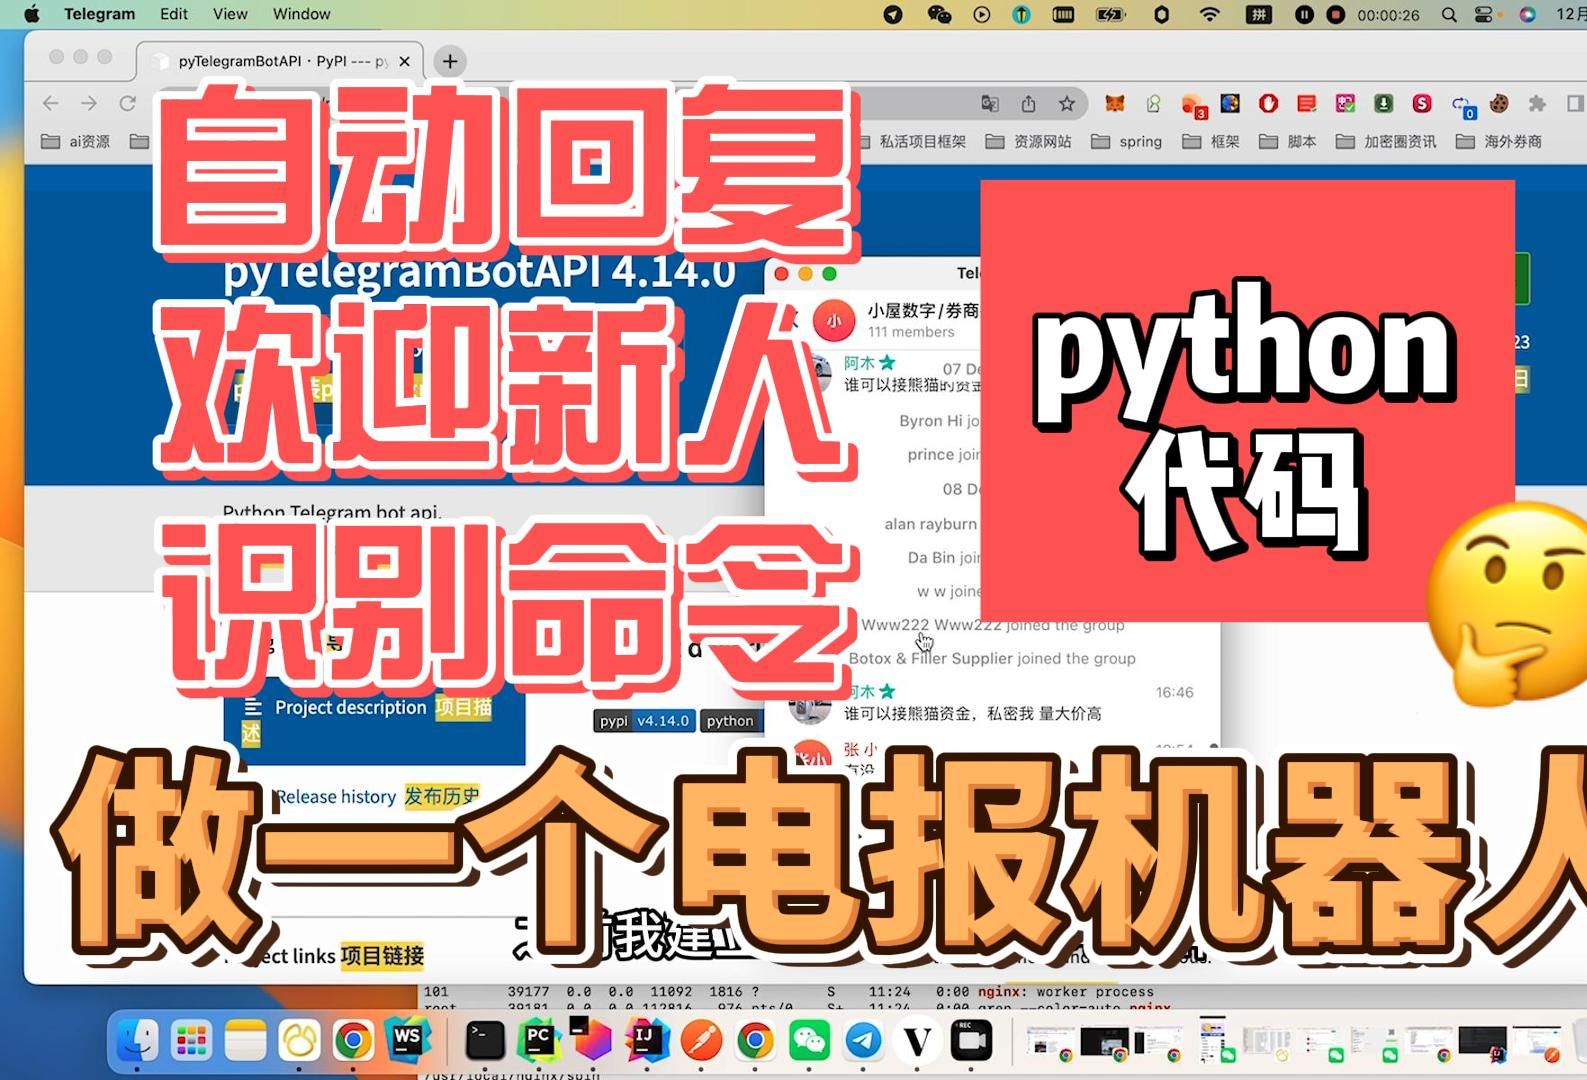
Task: Close the pyTelegramBotAPI tab
Action: click(x=404, y=61)
